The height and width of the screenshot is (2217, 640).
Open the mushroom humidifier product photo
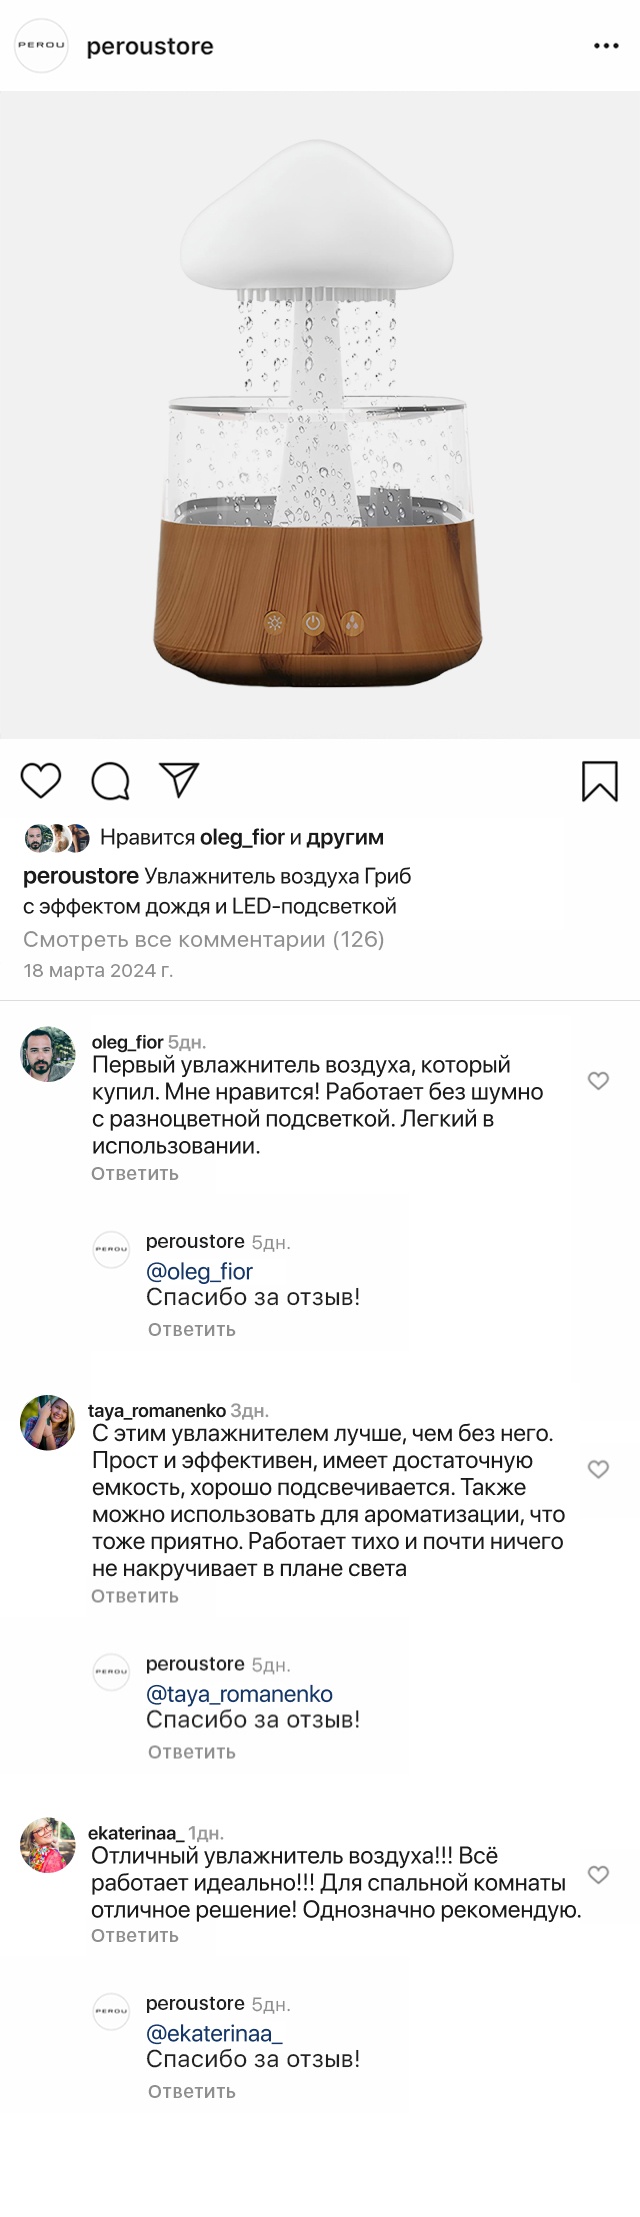tap(318, 415)
